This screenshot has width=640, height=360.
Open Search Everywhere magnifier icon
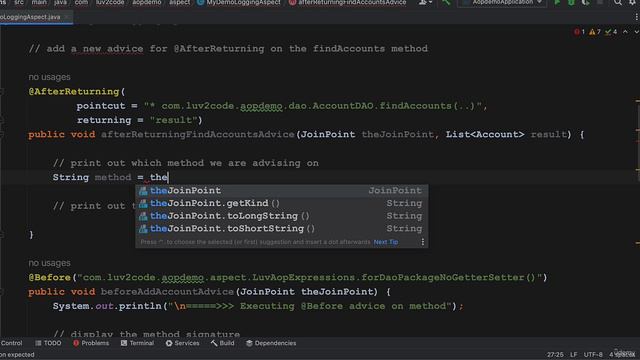[x=618, y=2]
